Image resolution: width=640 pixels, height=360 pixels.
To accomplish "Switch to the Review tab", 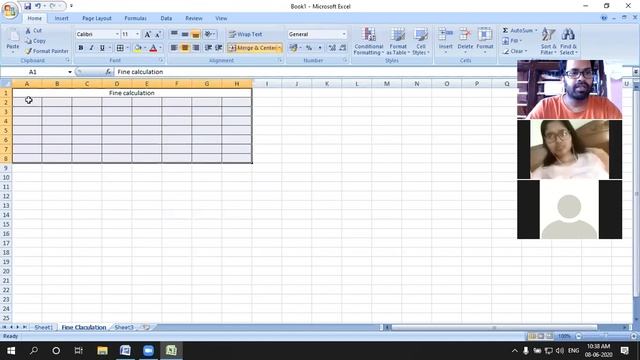I will pyautogui.click(x=194, y=18).
